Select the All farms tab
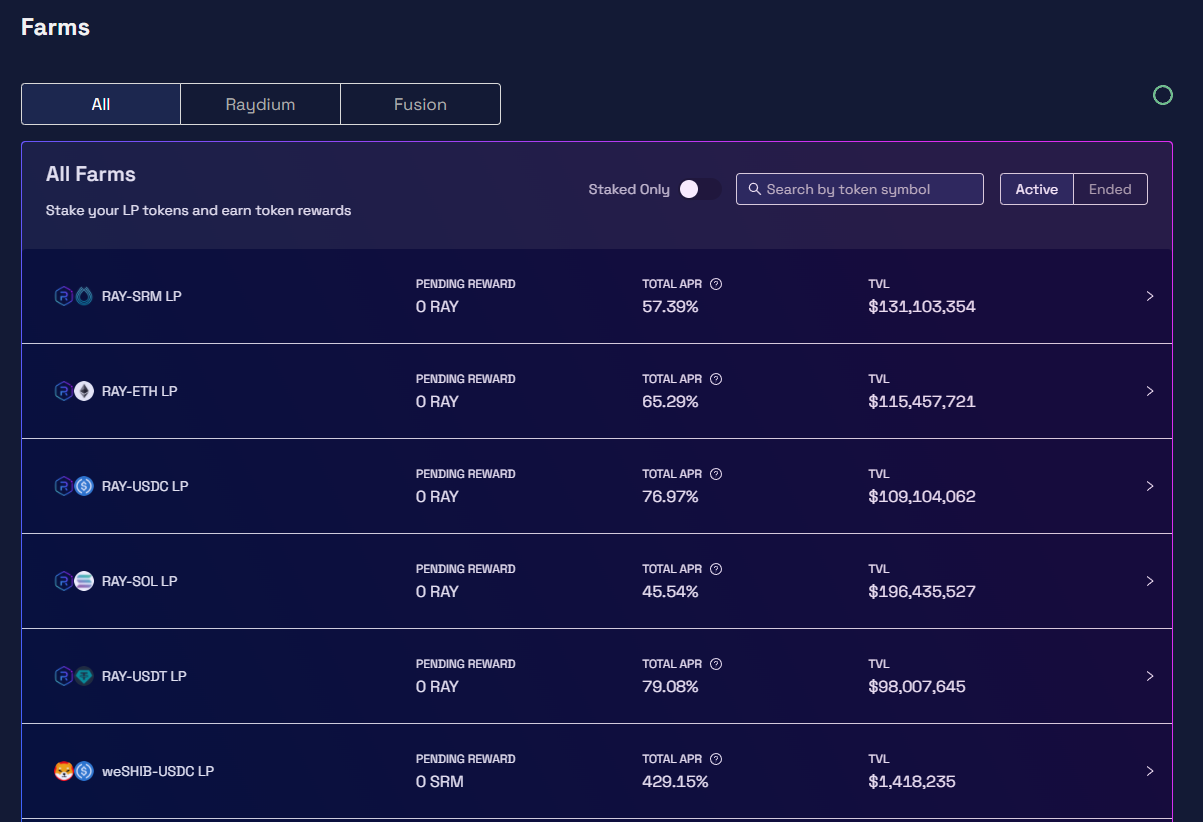 pyautogui.click(x=101, y=104)
